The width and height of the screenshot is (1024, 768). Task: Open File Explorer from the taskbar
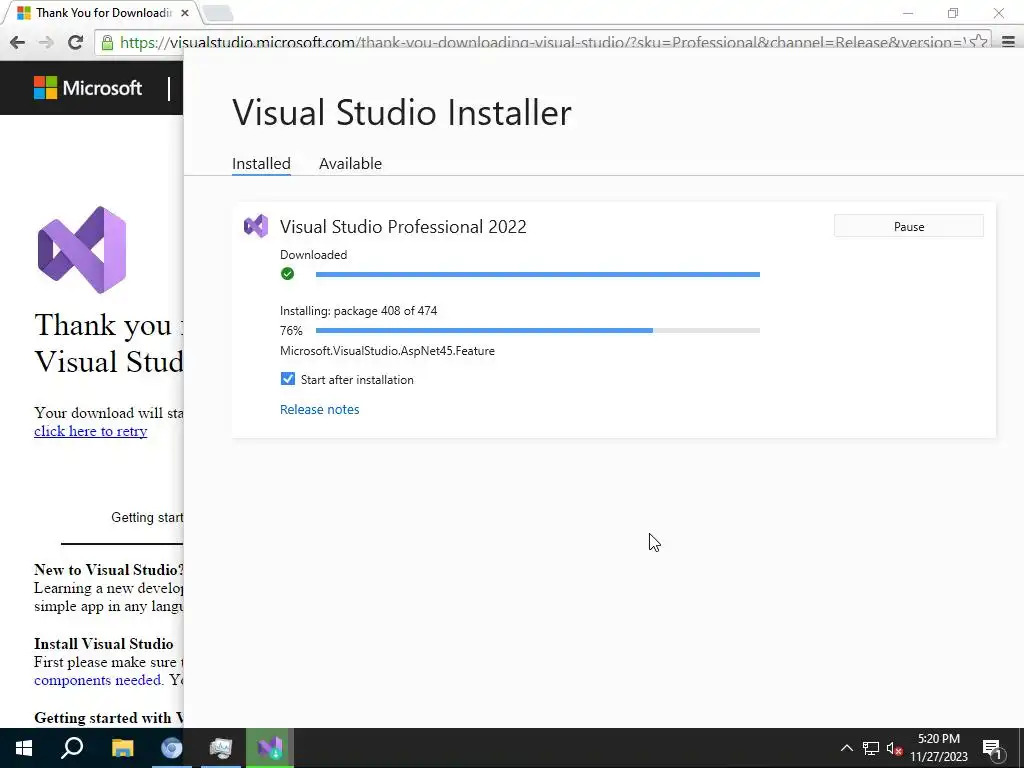(x=122, y=748)
